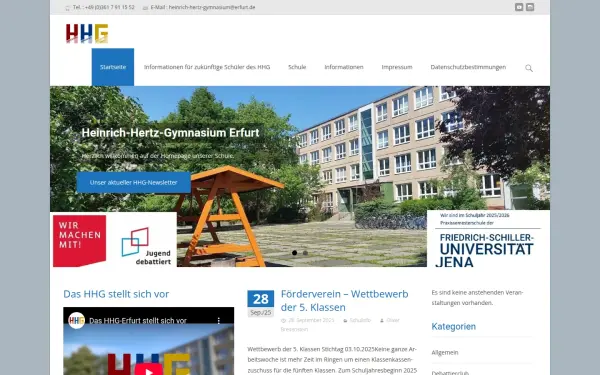Open the Debattierclub category
The height and width of the screenshot is (375, 600).
[450, 372]
